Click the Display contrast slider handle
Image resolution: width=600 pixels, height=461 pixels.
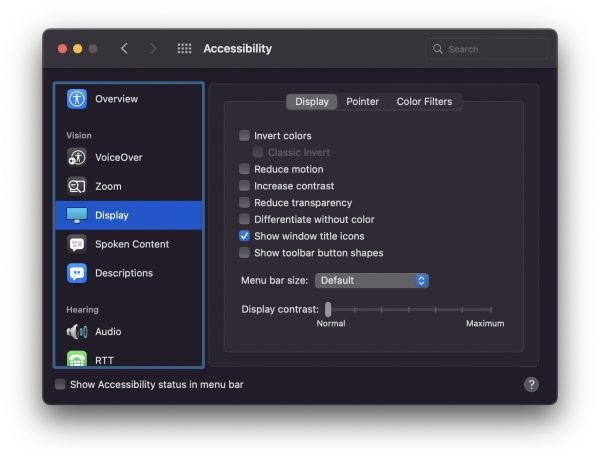(328, 310)
